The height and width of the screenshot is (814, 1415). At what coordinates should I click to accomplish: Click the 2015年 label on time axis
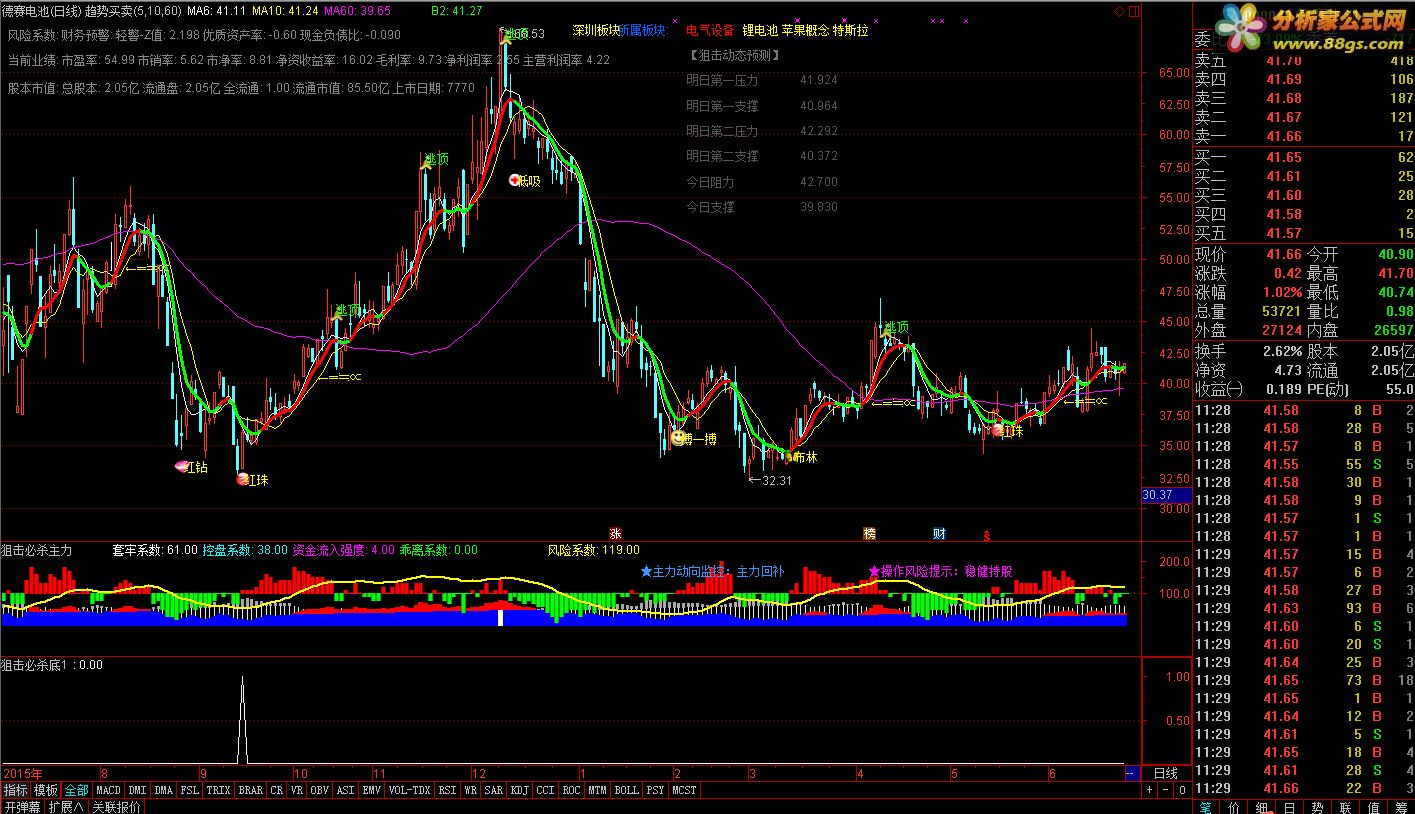pos(24,774)
